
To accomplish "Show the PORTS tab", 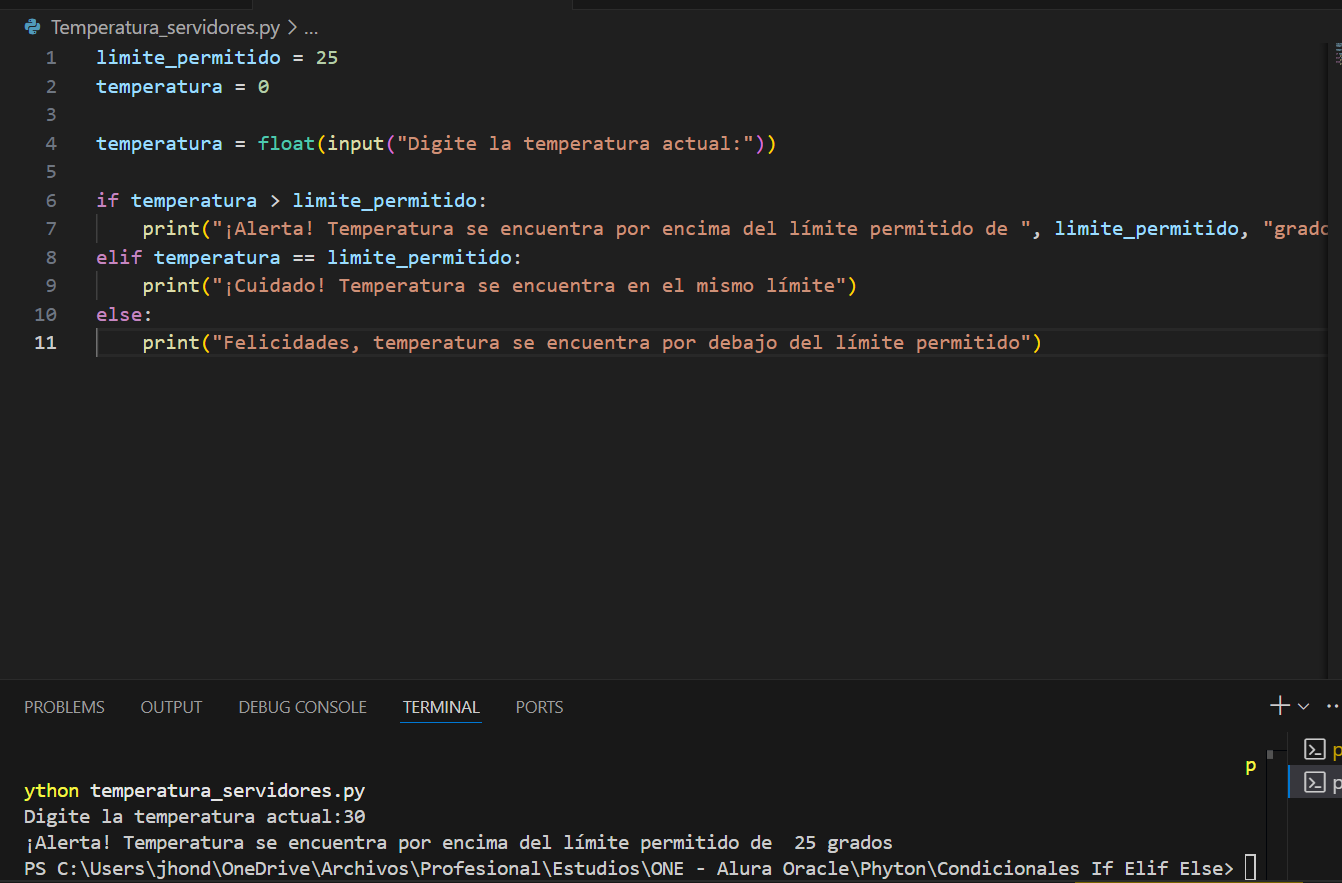I will pyautogui.click(x=539, y=707).
